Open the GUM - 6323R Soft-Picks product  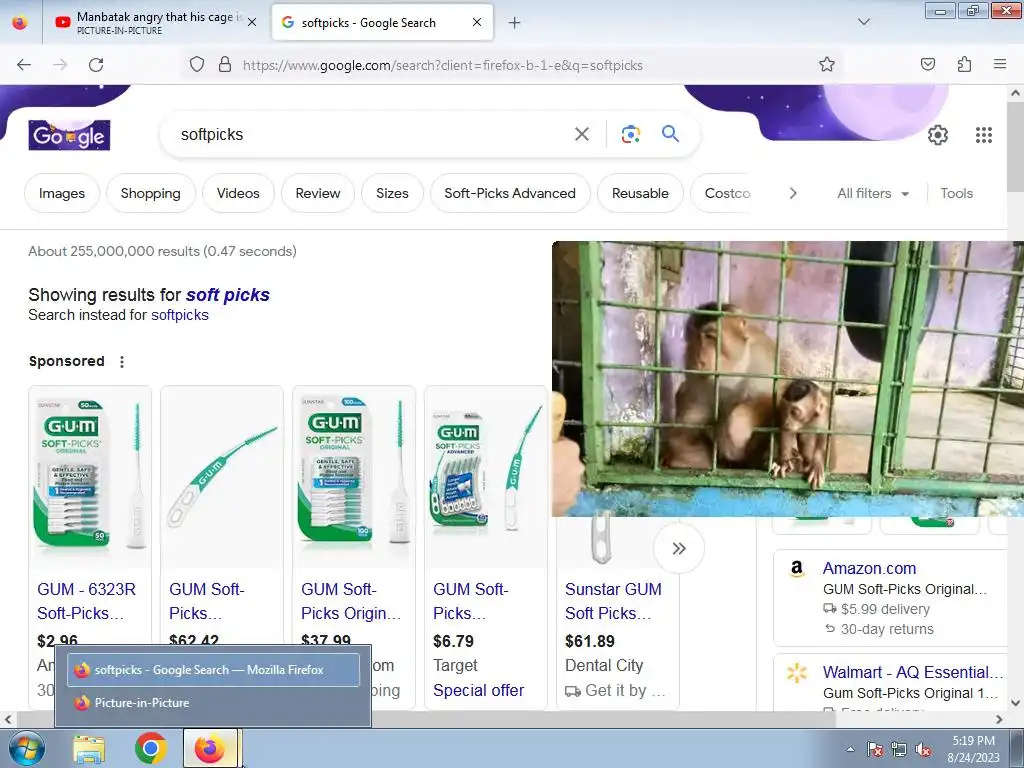point(86,601)
